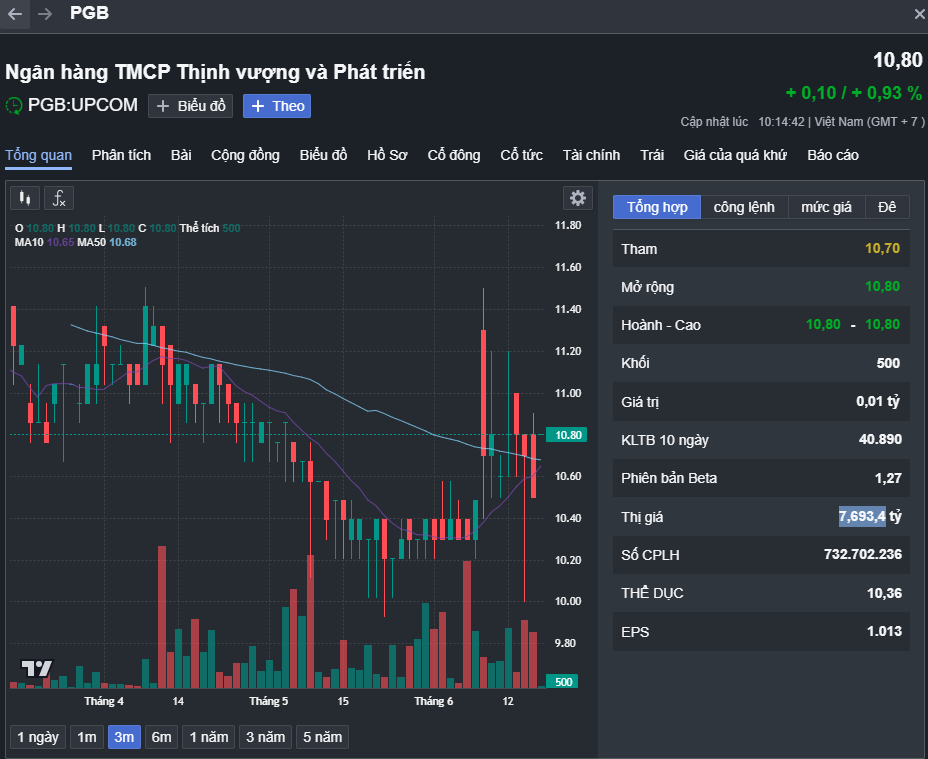Click the Thể tích 500 volume legend
The image size is (928, 759).
(x=210, y=228)
